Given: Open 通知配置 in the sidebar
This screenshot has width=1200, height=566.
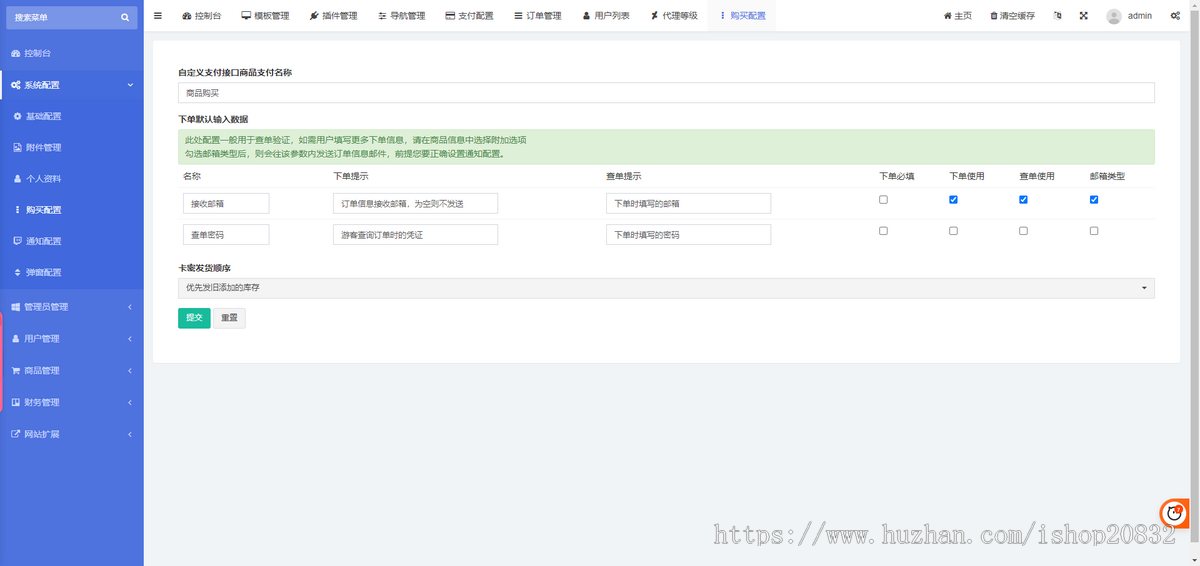Looking at the screenshot, I should (x=43, y=241).
